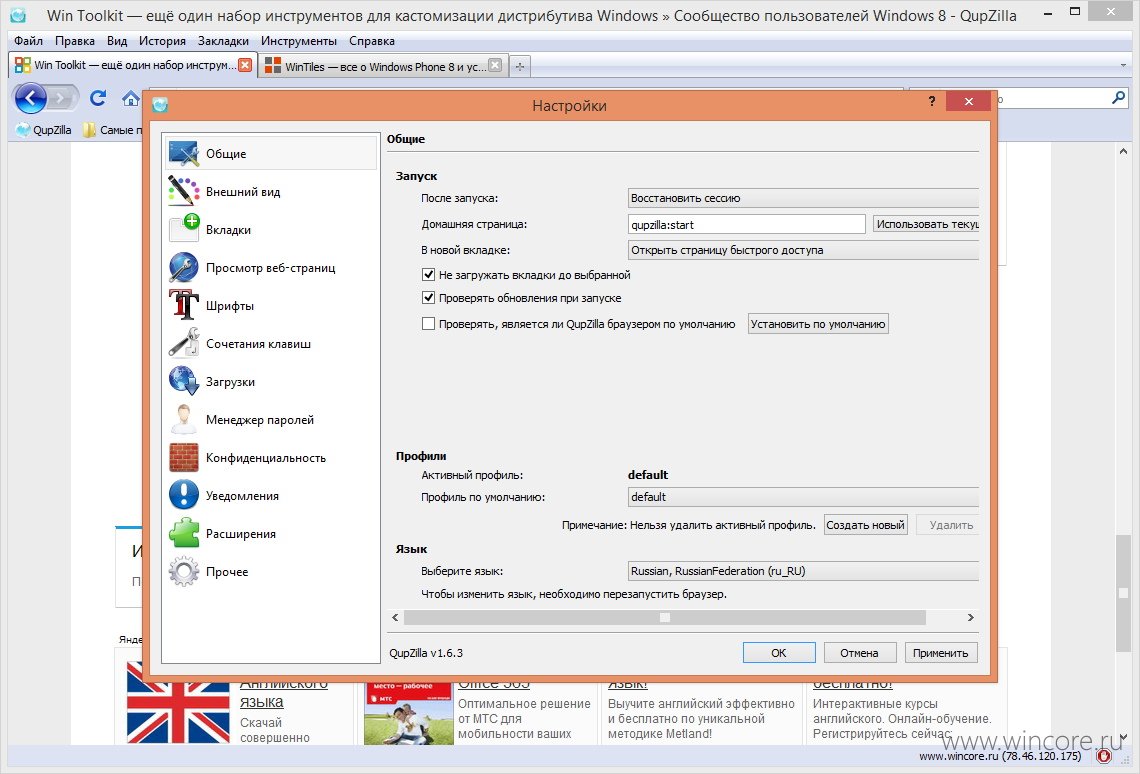Image resolution: width=1140 pixels, height=774 pixels.
Task: Click the OK button
Action: coord(779,653)
